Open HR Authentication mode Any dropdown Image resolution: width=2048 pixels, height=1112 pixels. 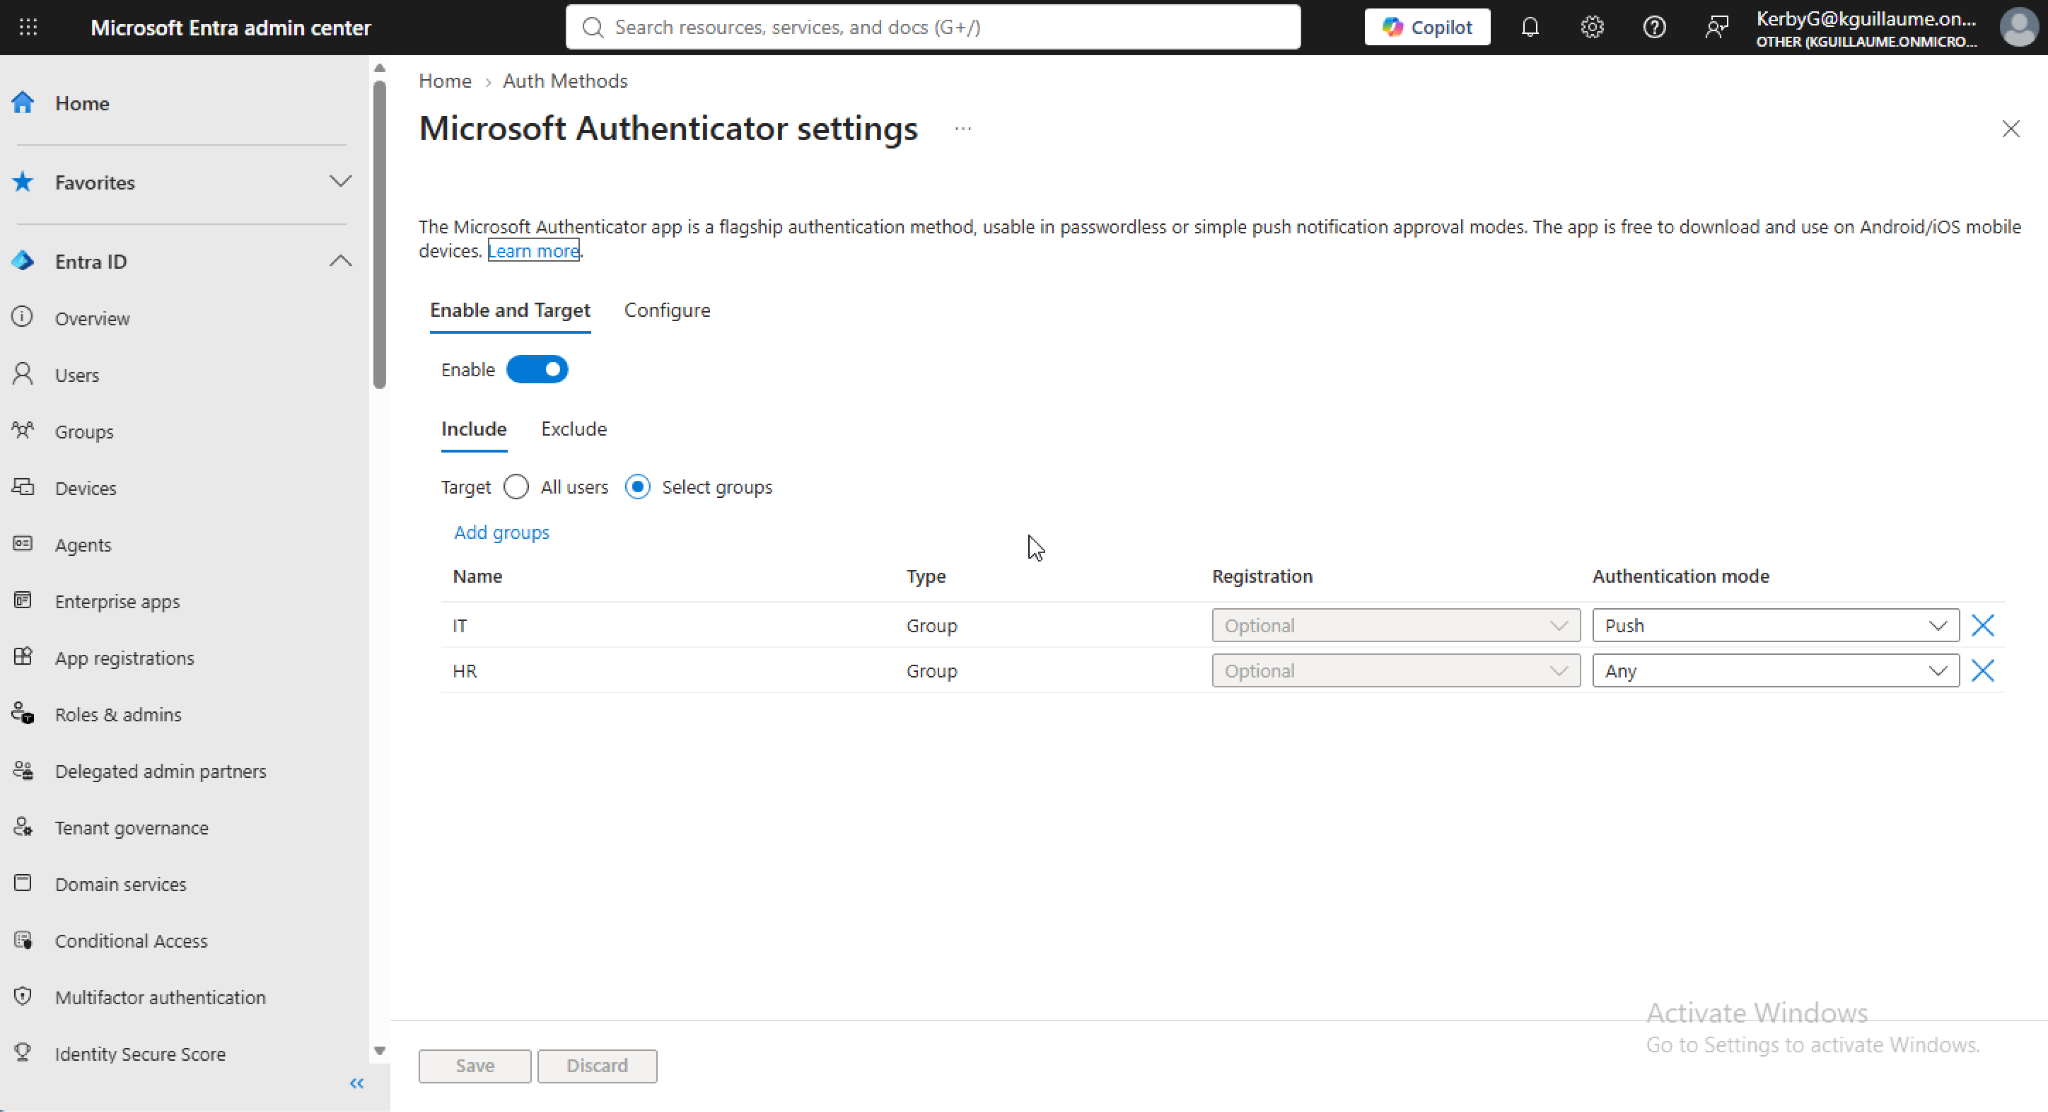pos(1775,670)
